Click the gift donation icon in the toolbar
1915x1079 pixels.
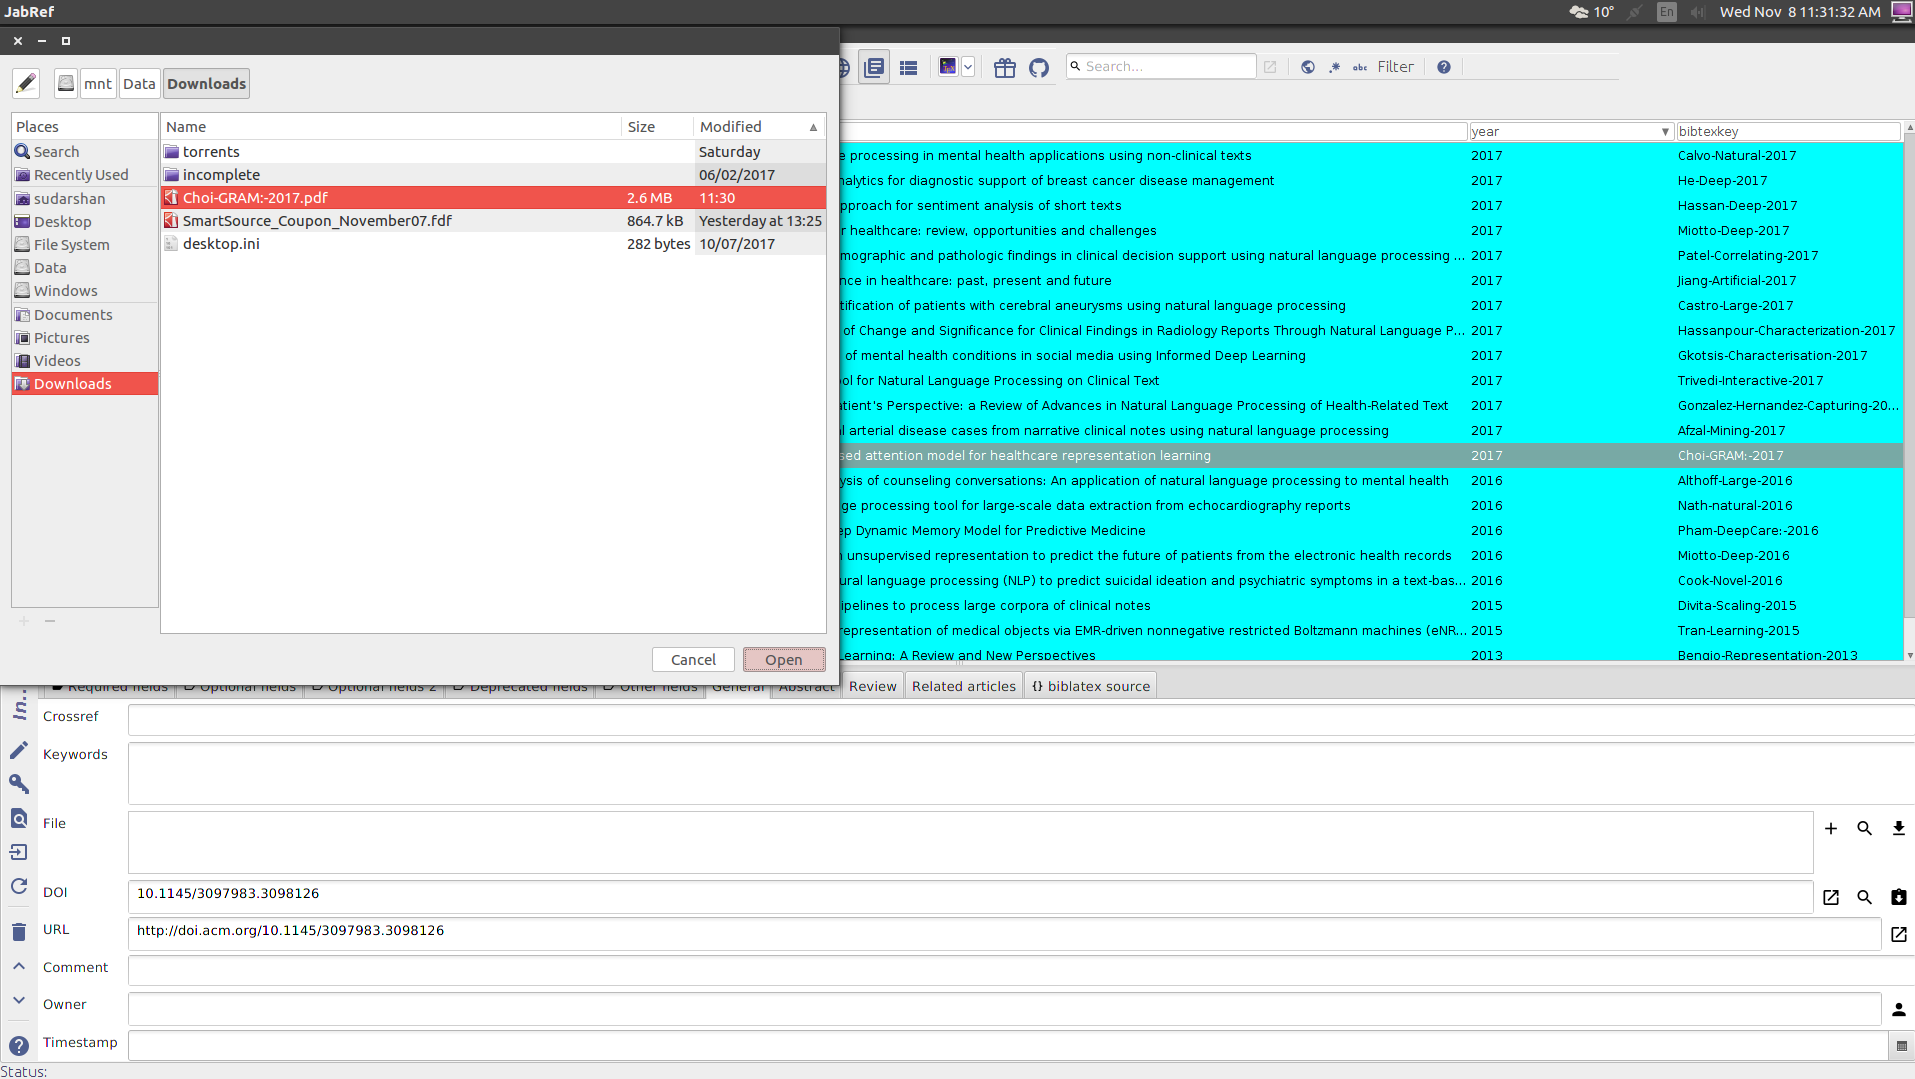point(1004,67)
